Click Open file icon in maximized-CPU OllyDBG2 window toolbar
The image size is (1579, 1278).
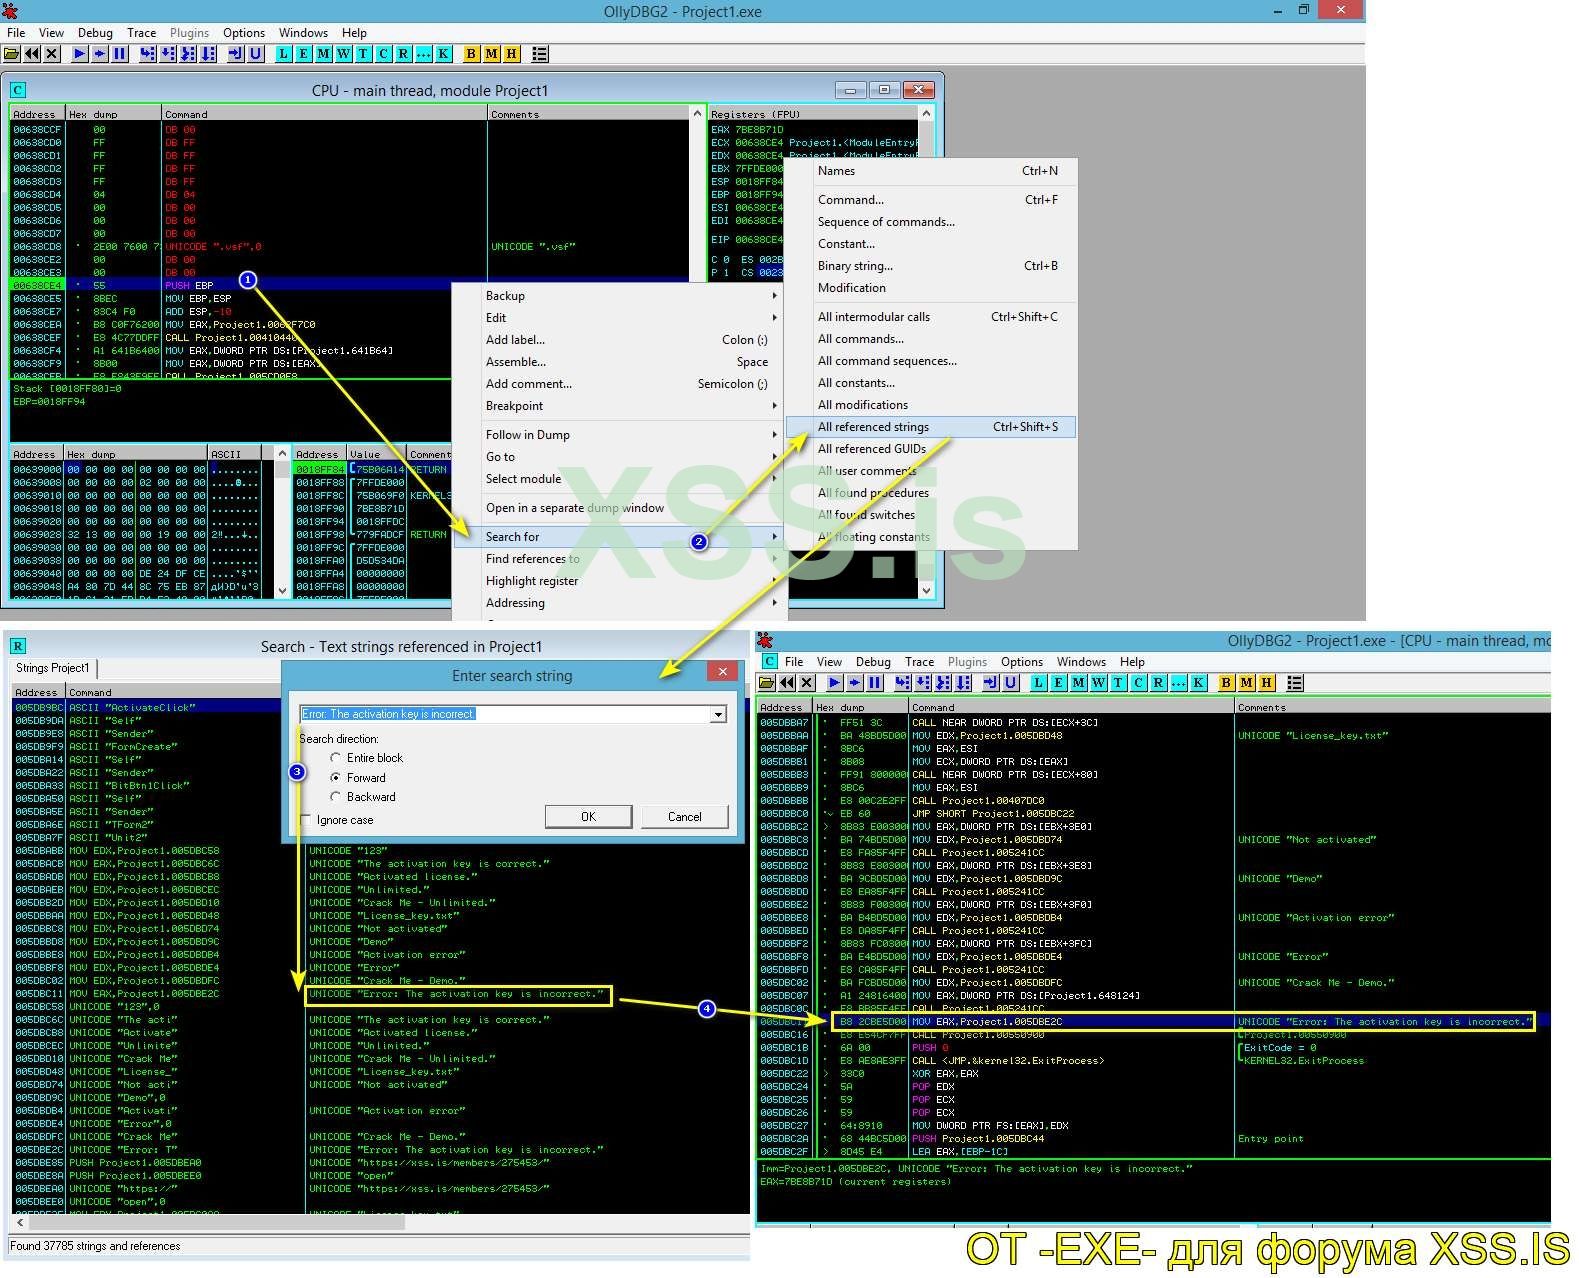pyautogui.click(x=767, y=683)
